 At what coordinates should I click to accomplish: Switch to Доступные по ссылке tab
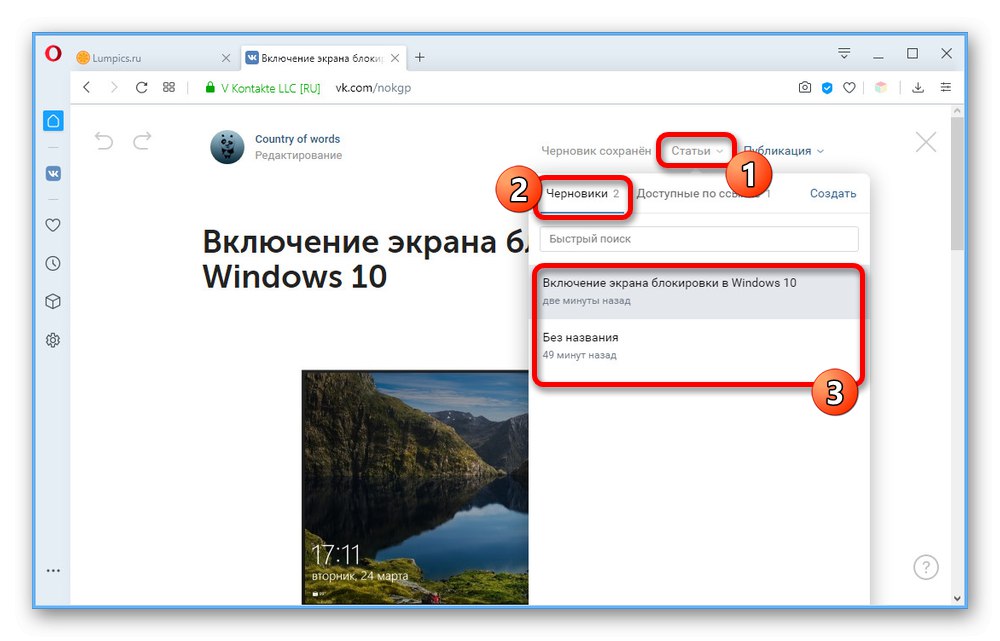703,194
